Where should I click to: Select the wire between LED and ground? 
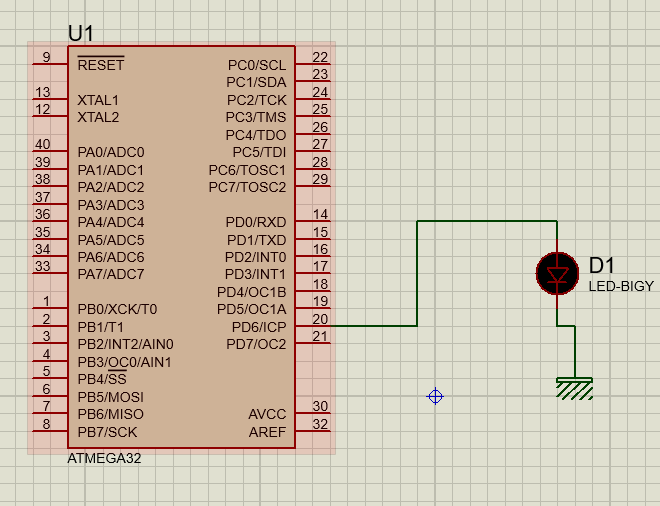(575, 350)
